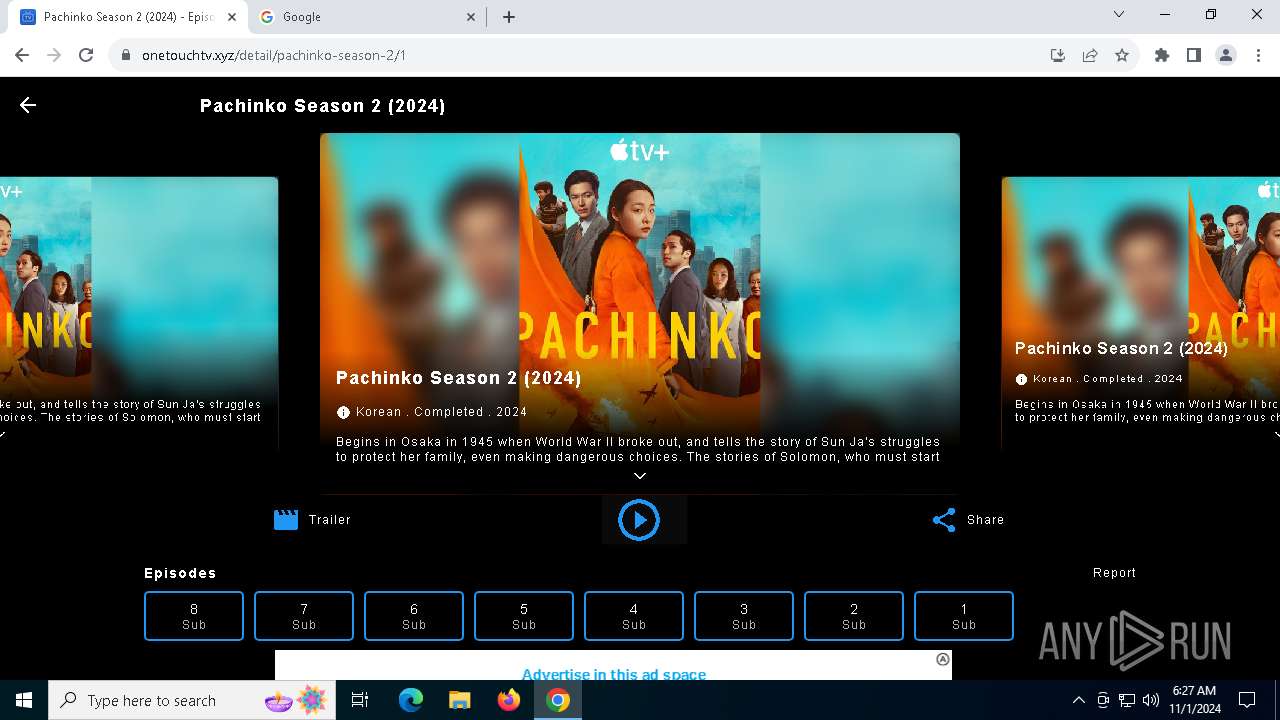This screenshot has width=1280, height=720.
Task: Open the taskbar clock showing 6:27 AM
Action: [x=1195, y=700]
